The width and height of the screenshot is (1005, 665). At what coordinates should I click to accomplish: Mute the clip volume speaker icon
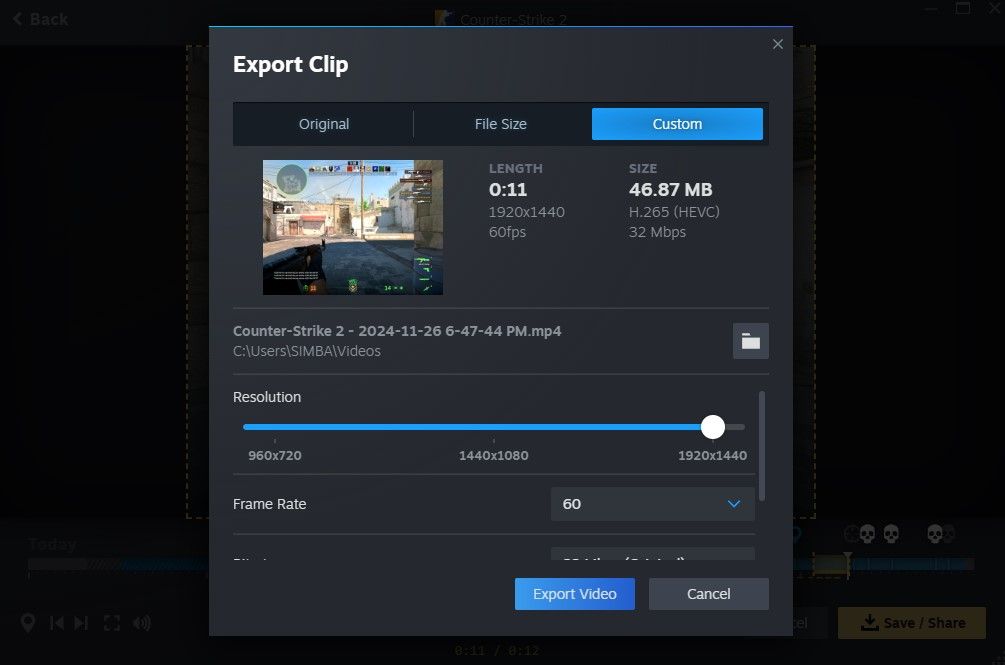(x=142, y=623)
